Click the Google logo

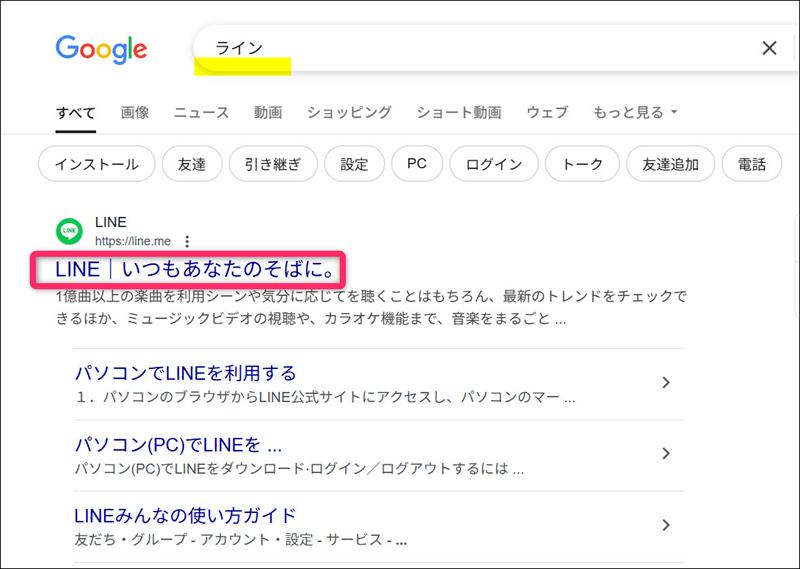pos(101,50)
